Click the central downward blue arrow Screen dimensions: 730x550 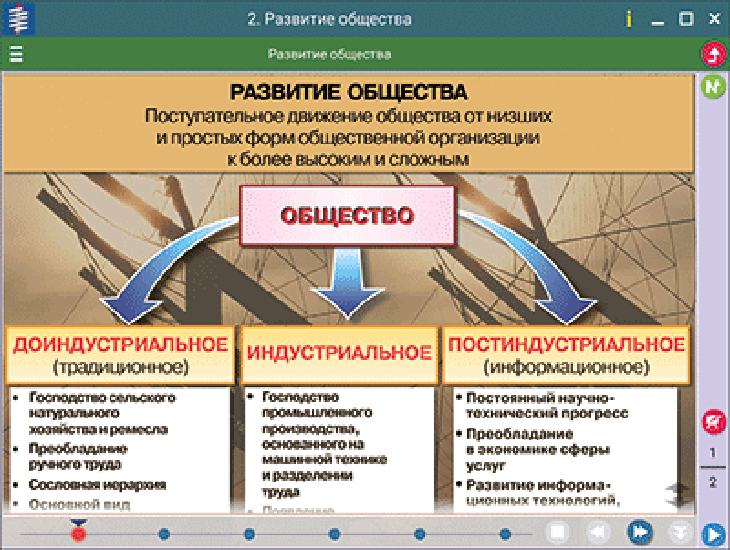click(348, 284)
